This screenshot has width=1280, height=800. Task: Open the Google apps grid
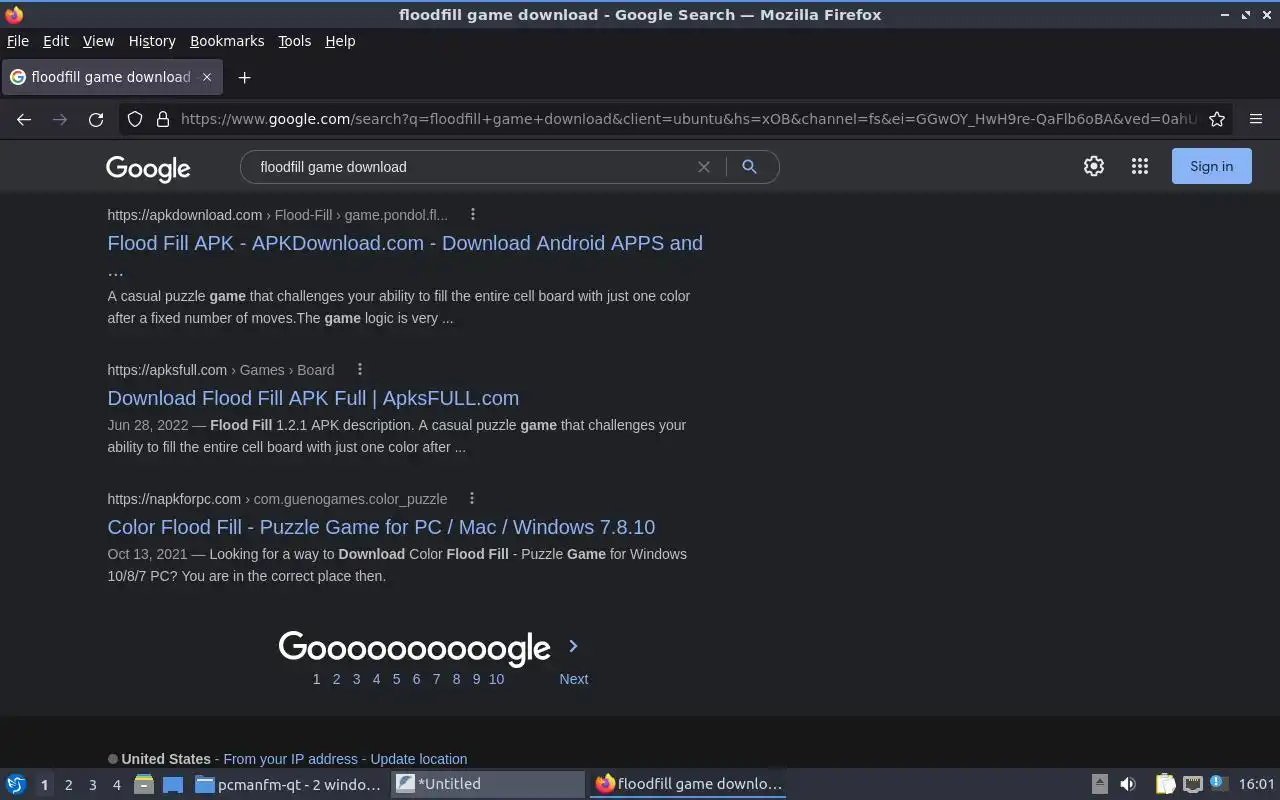tap(1140, 167)
